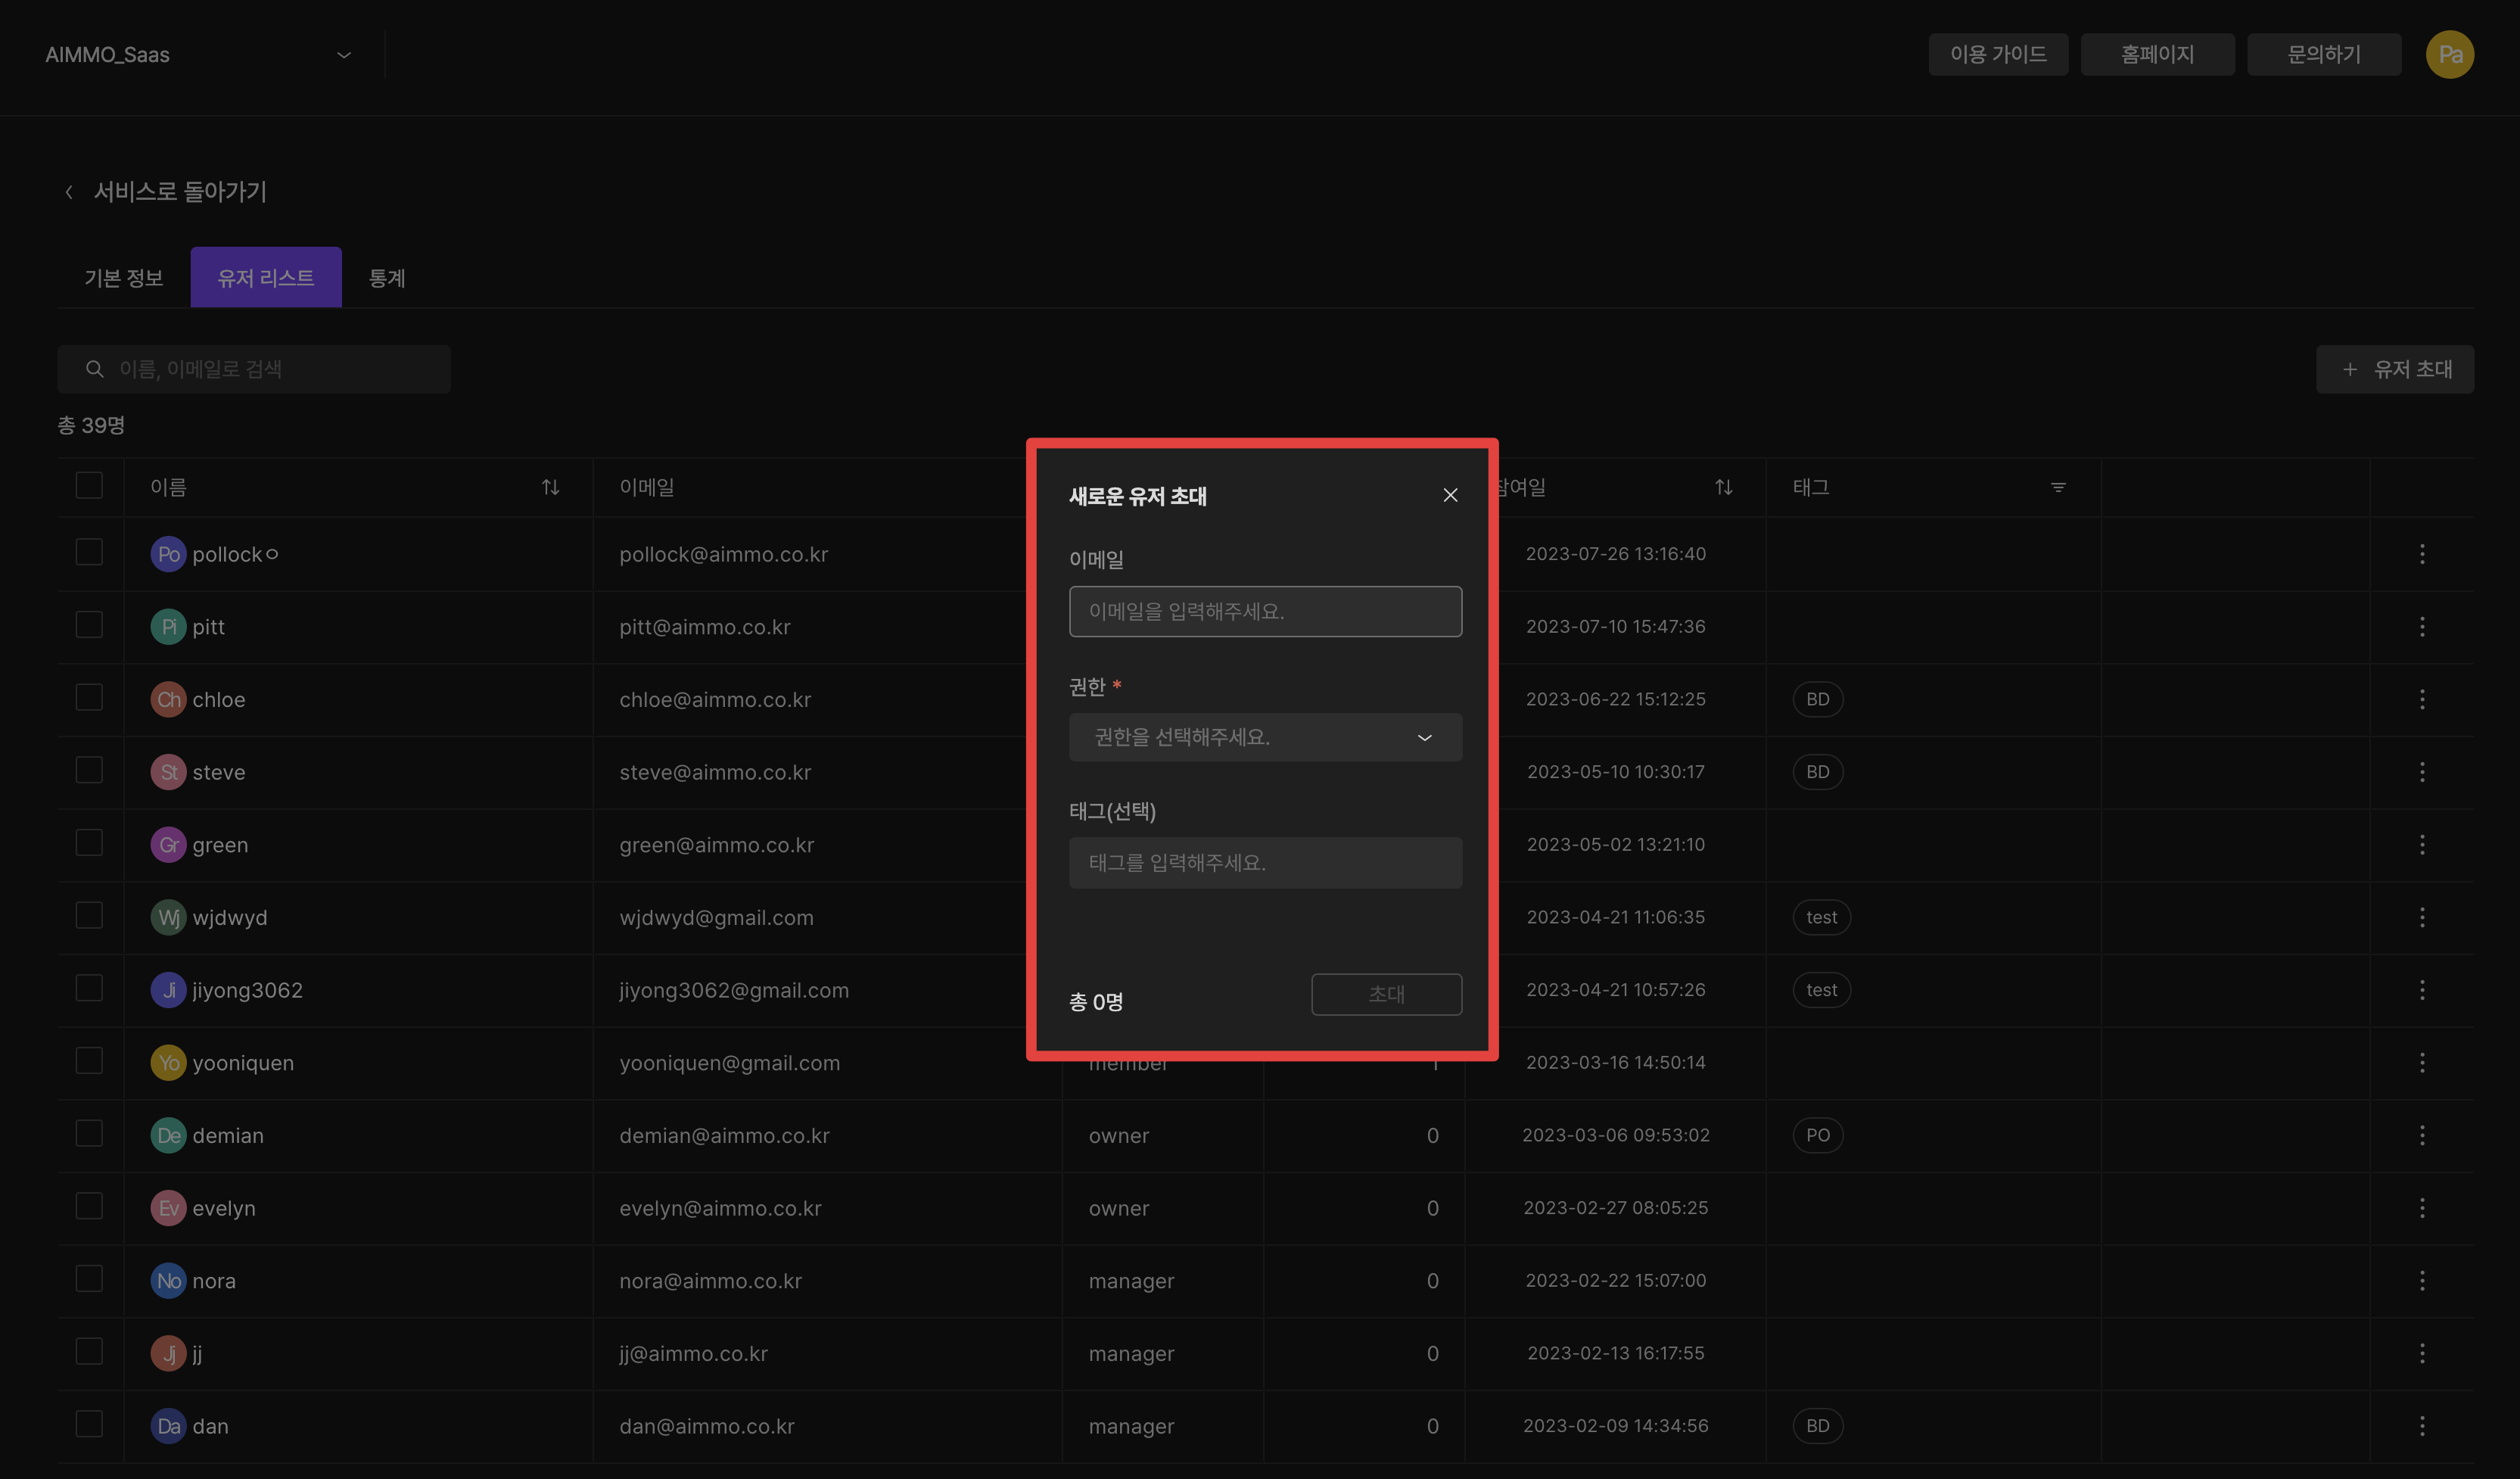The width and height of the screenshot is (2520, 1479).
Task: Open the 태그 column filter
Action: (x=2058, y=487)
